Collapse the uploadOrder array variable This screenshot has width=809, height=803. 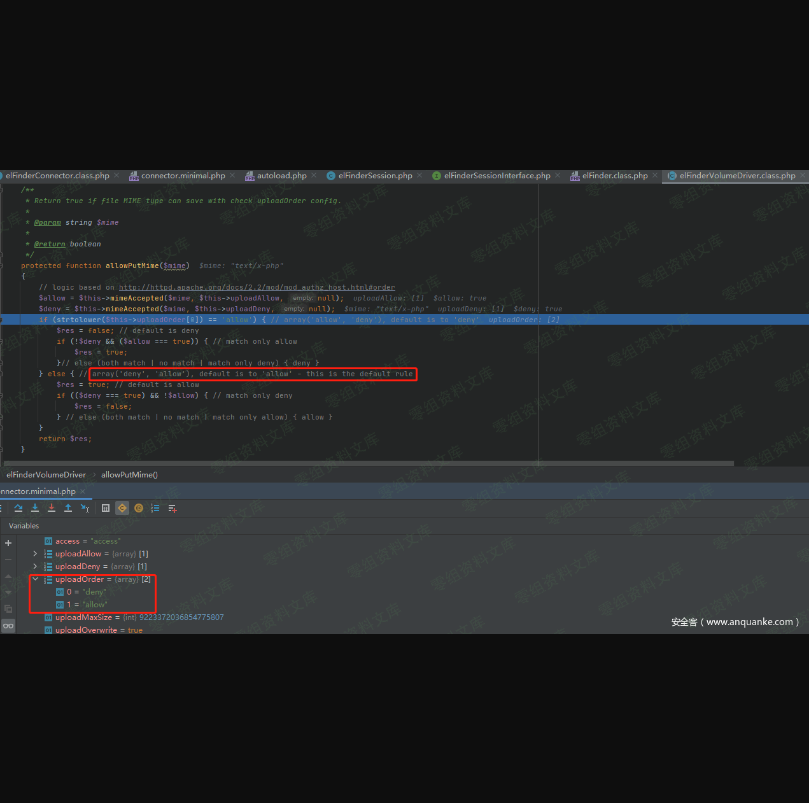click(35, 579)
